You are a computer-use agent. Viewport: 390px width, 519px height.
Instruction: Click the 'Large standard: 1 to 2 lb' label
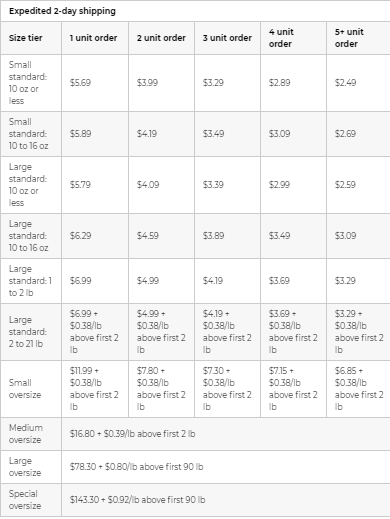point(30,281)
